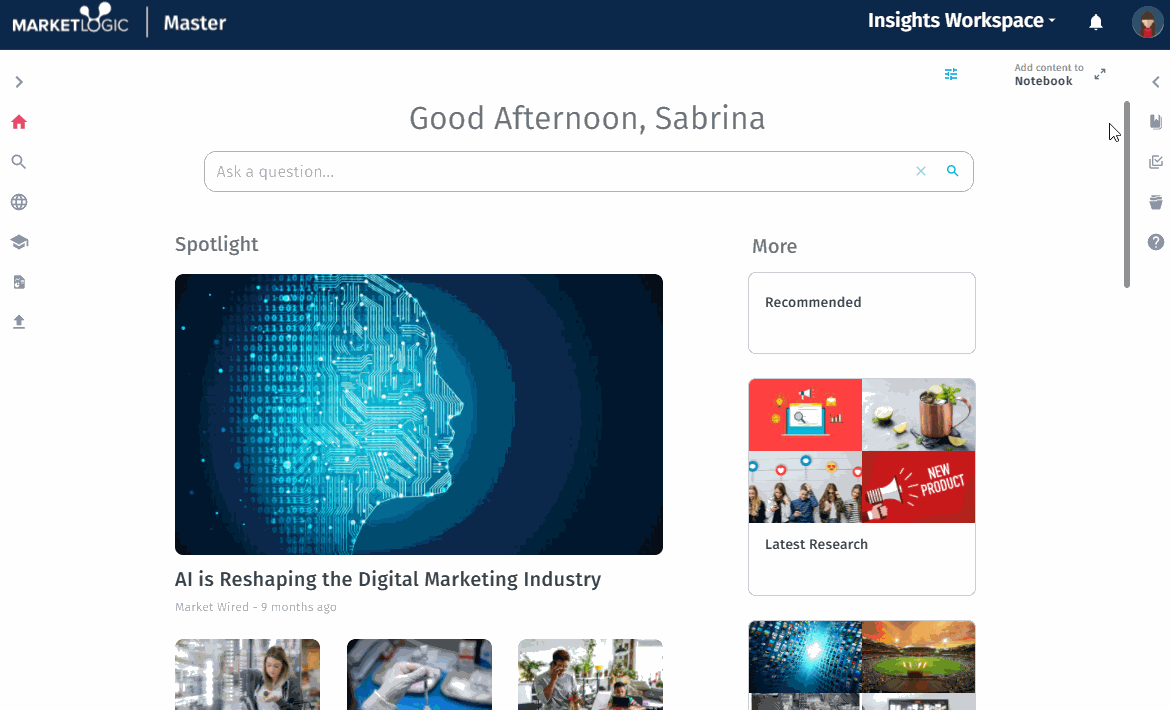Open the checklist icon in right sidebar
This screenshot has height=710, width=1170.
point(1156,162)
